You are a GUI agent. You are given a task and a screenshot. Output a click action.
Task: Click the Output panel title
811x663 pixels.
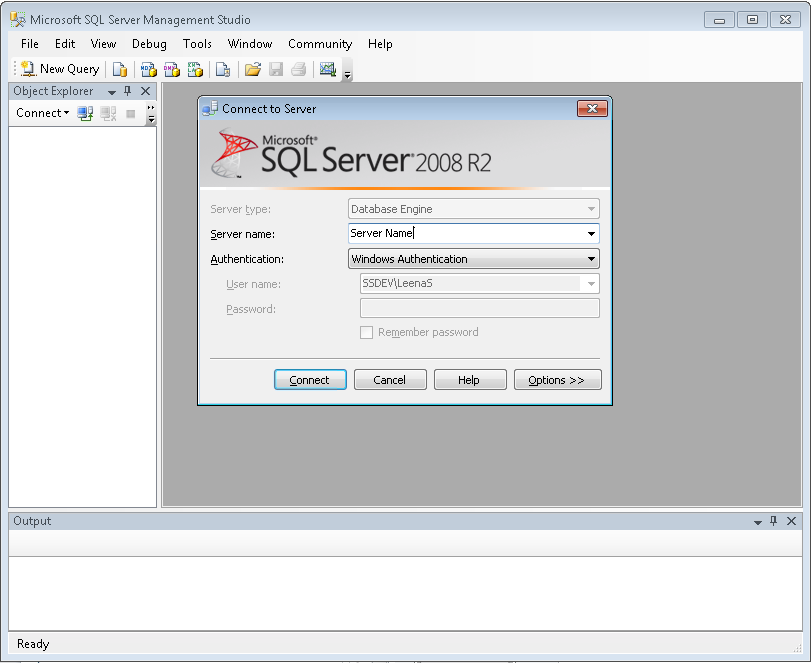[x=32, y=521]
